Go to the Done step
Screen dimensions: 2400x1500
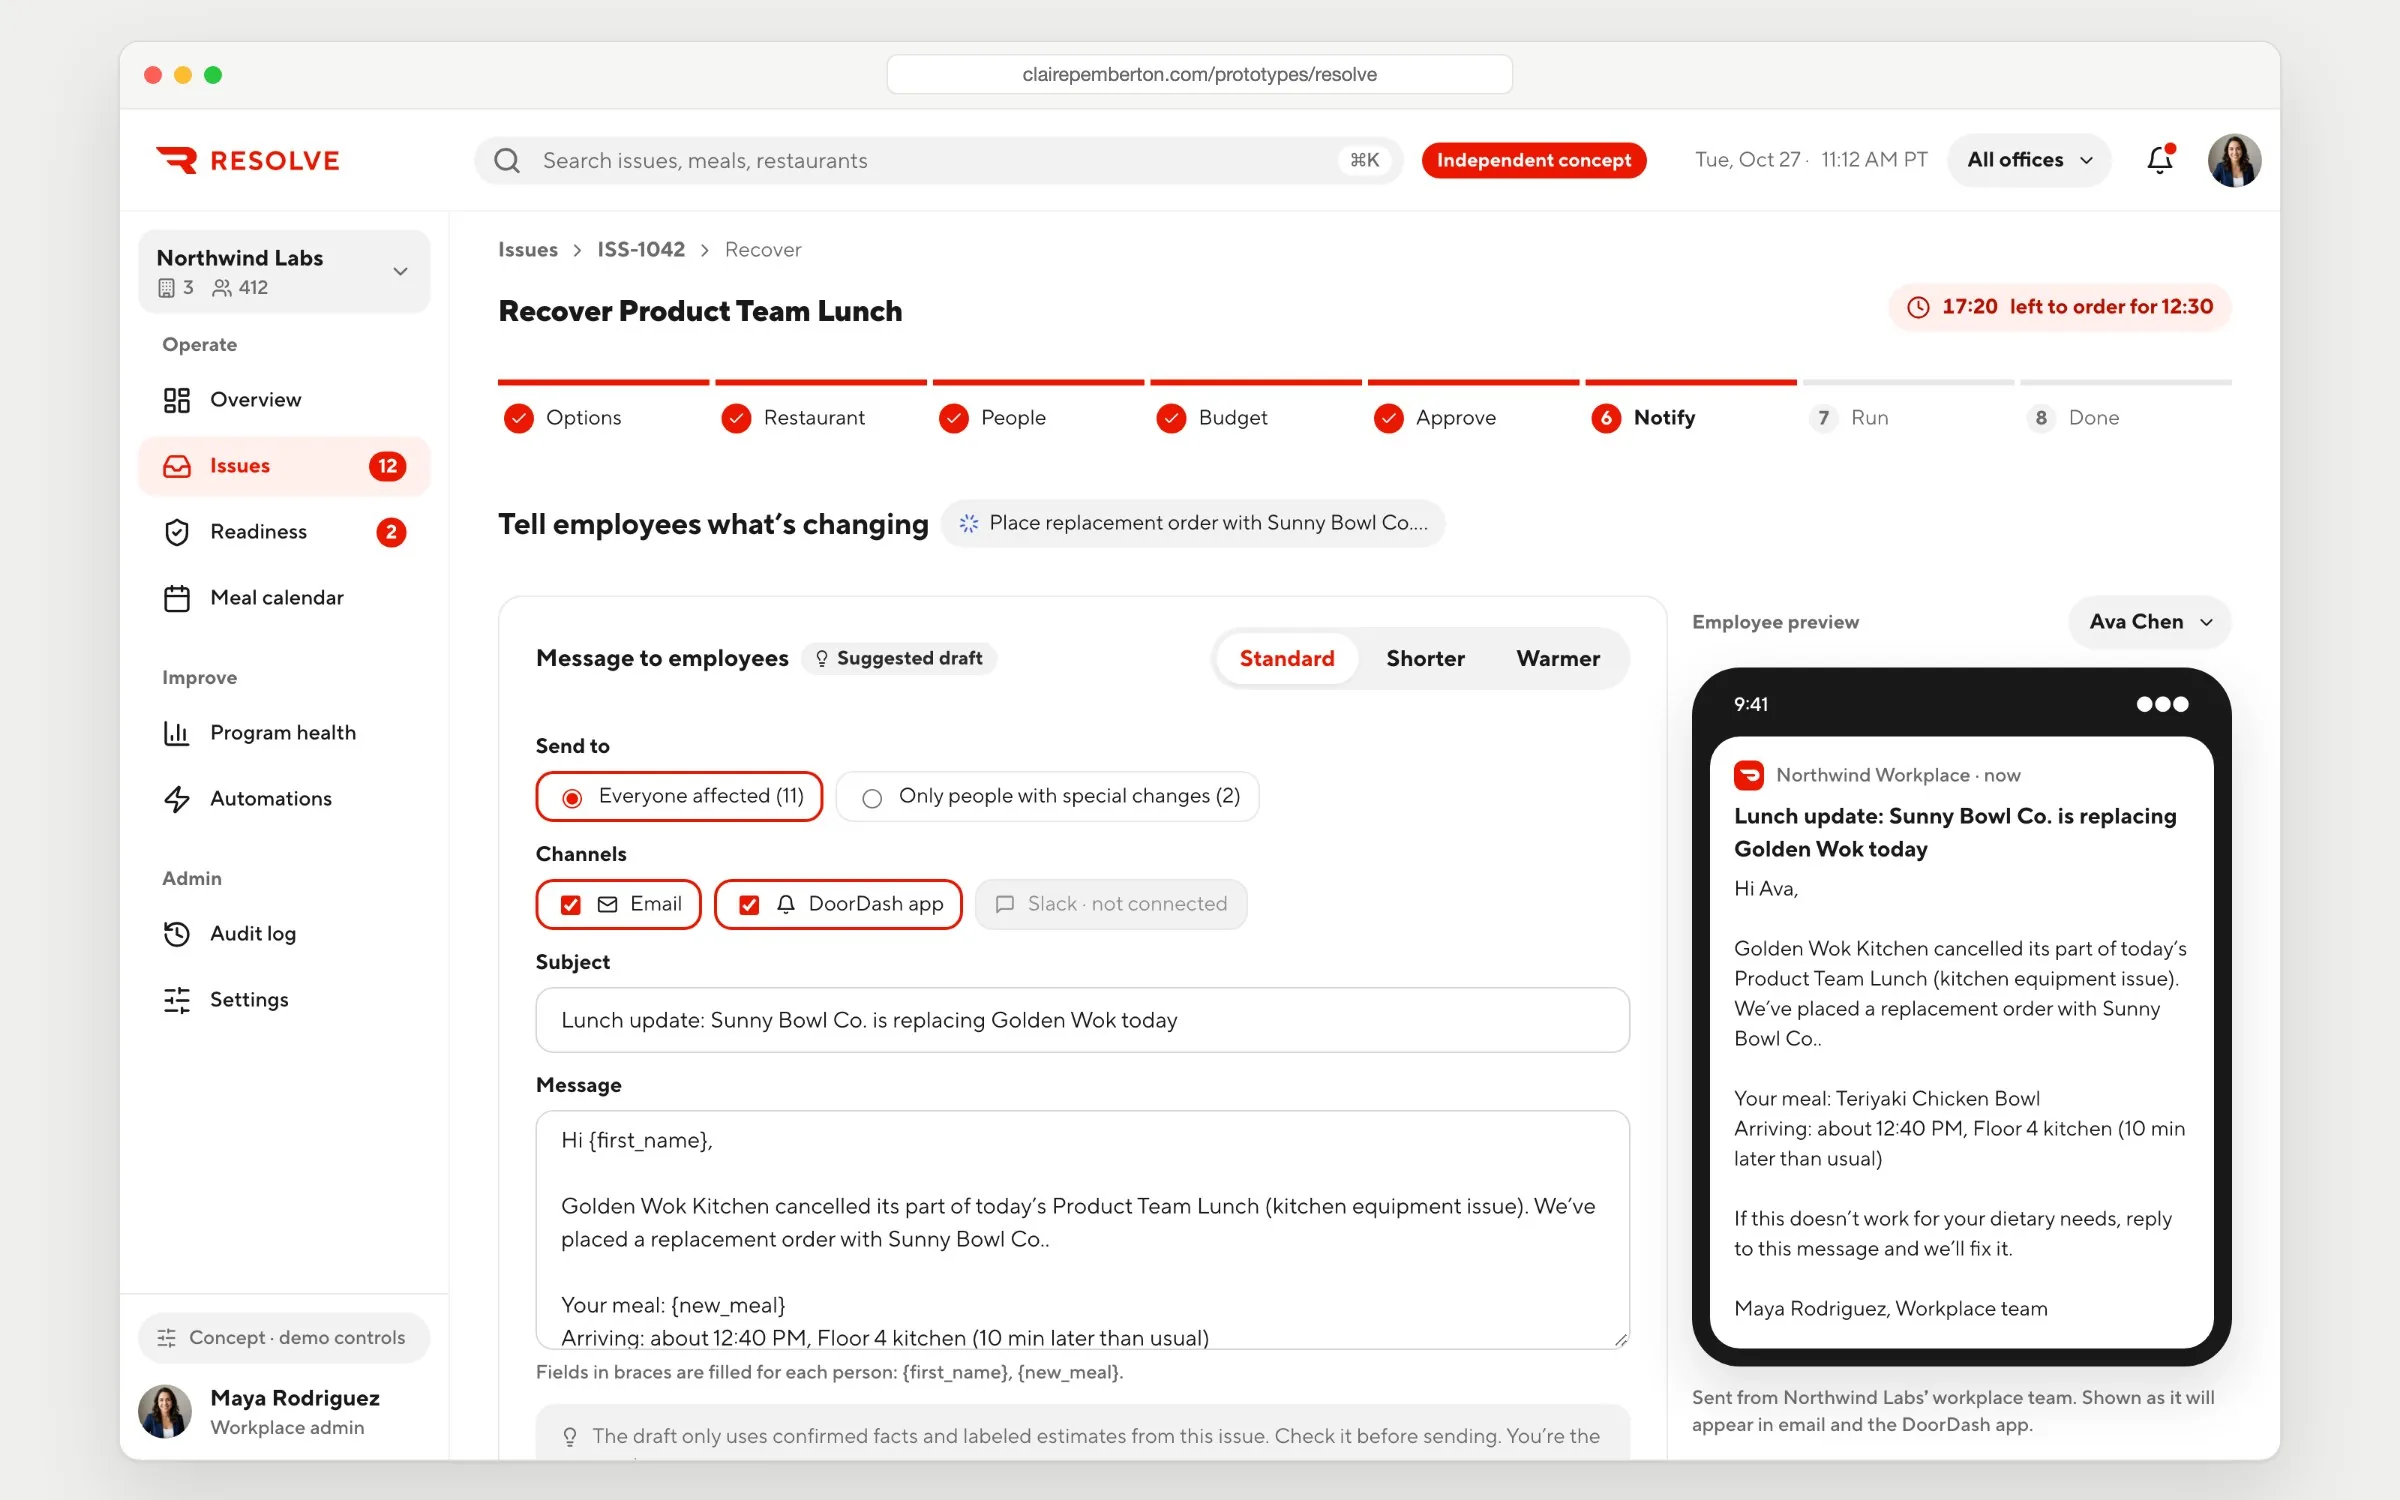click(2074, 418)
